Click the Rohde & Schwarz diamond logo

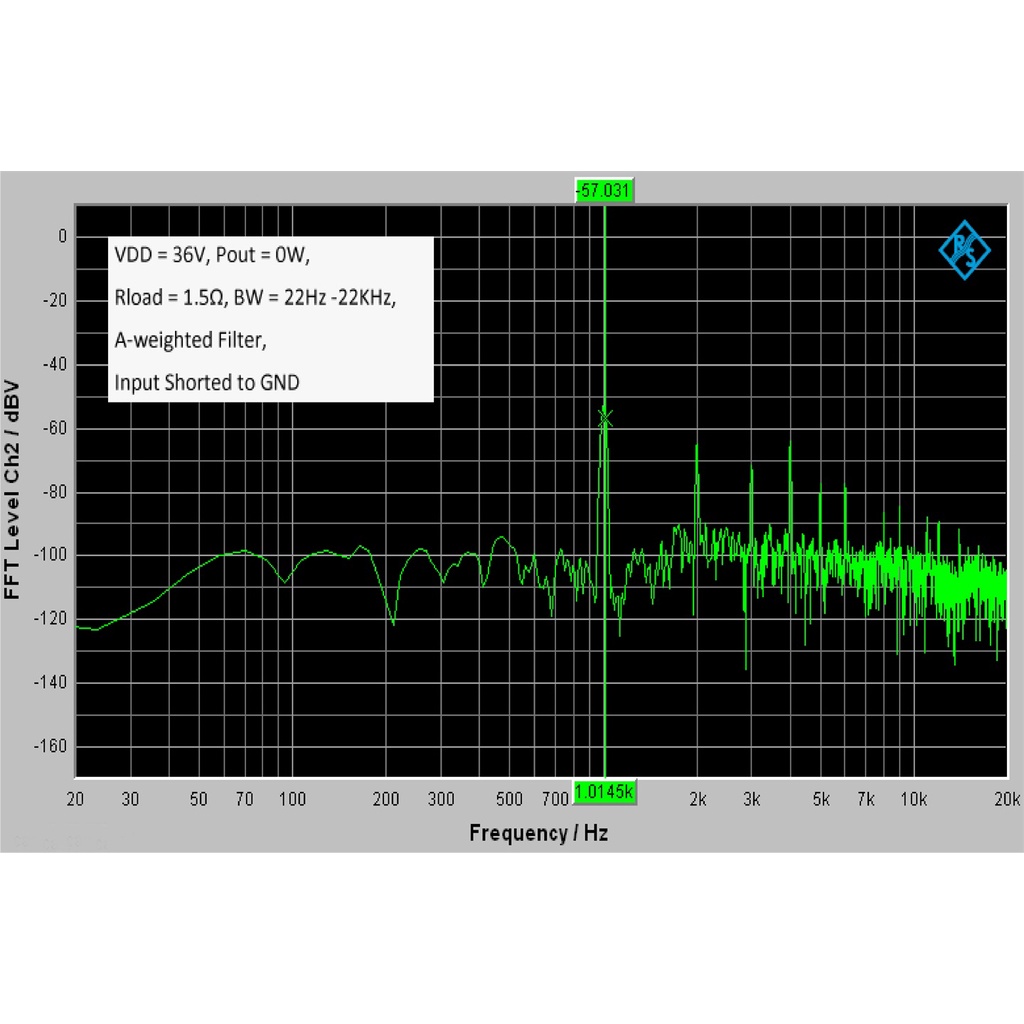(x=965, y=250)
